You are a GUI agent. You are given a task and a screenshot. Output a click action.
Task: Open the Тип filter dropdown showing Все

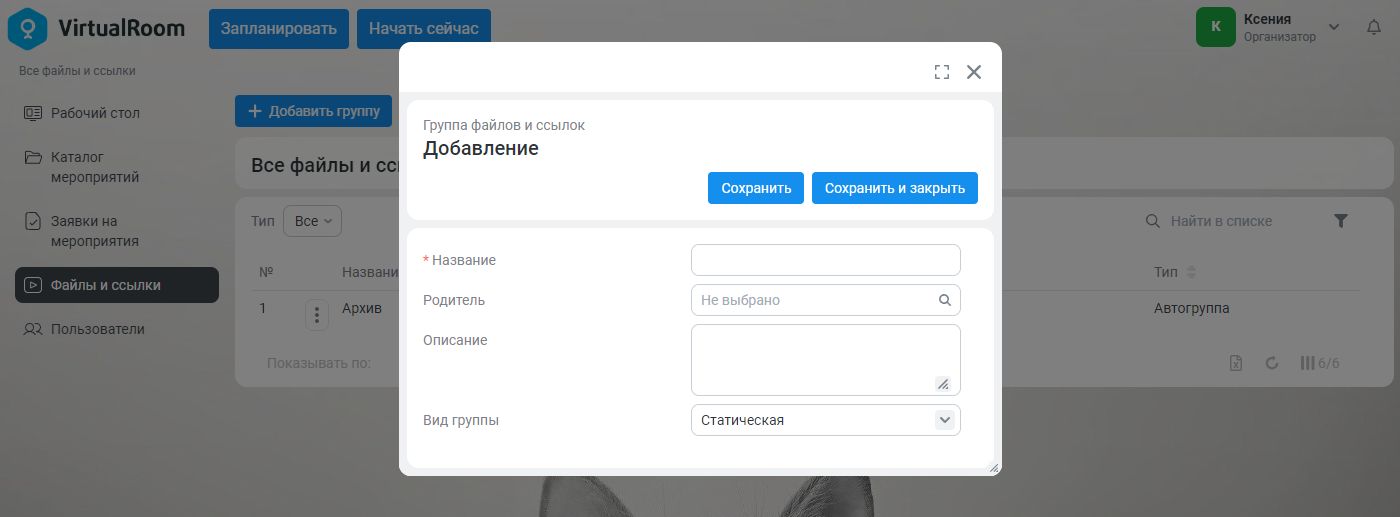[x=312, y=221]
